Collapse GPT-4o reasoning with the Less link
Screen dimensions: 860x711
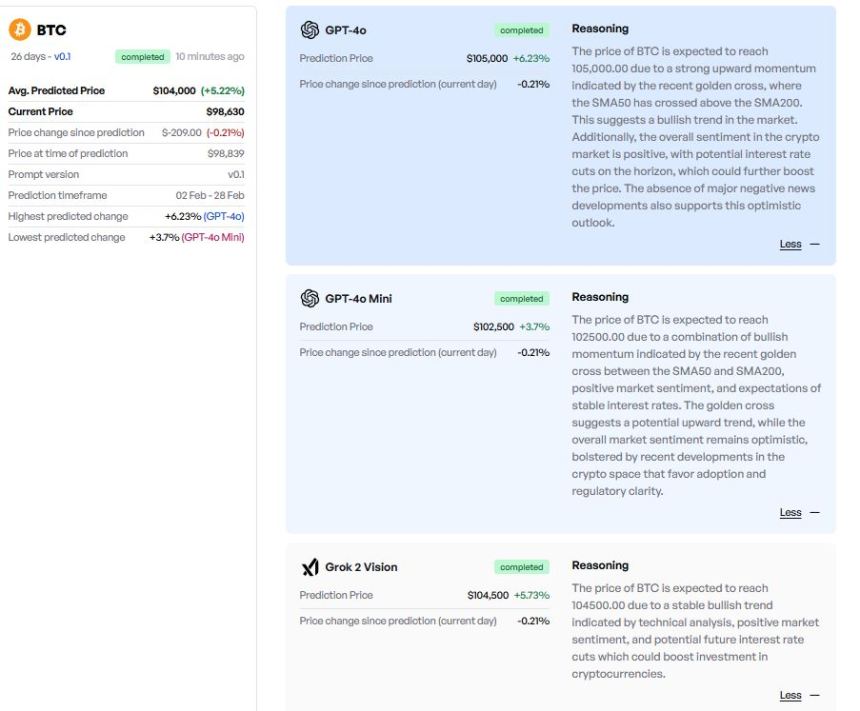pos(790,244)
